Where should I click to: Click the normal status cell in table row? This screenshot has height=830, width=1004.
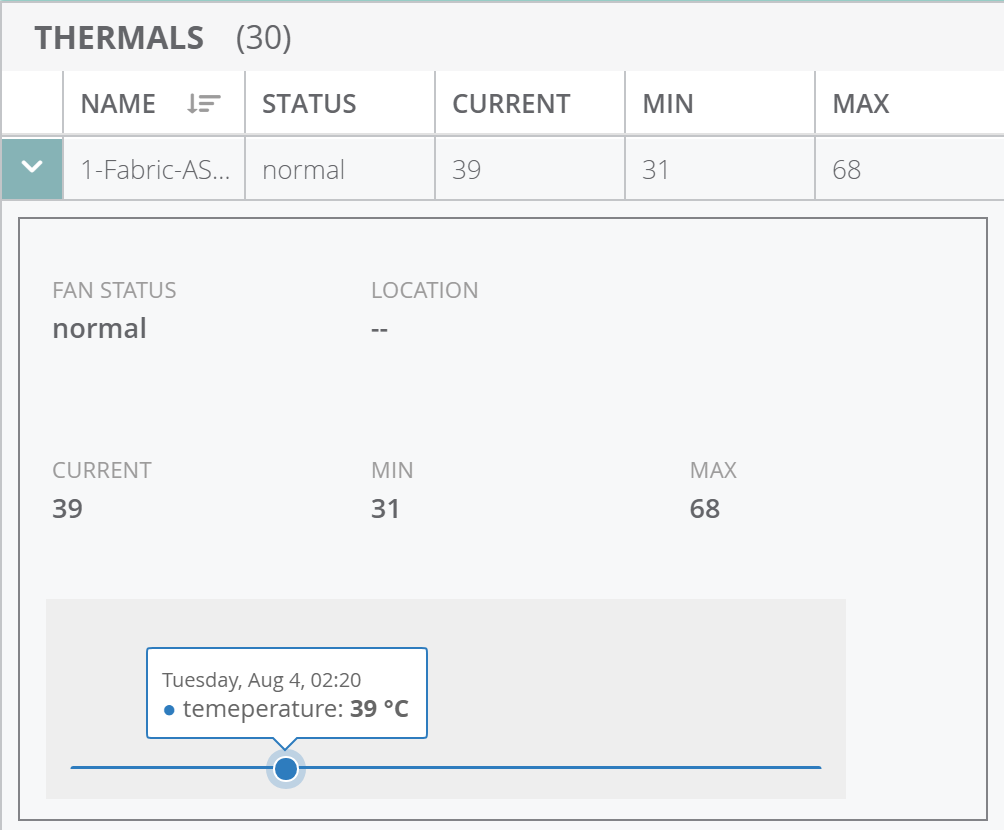(x=303, y=170)
